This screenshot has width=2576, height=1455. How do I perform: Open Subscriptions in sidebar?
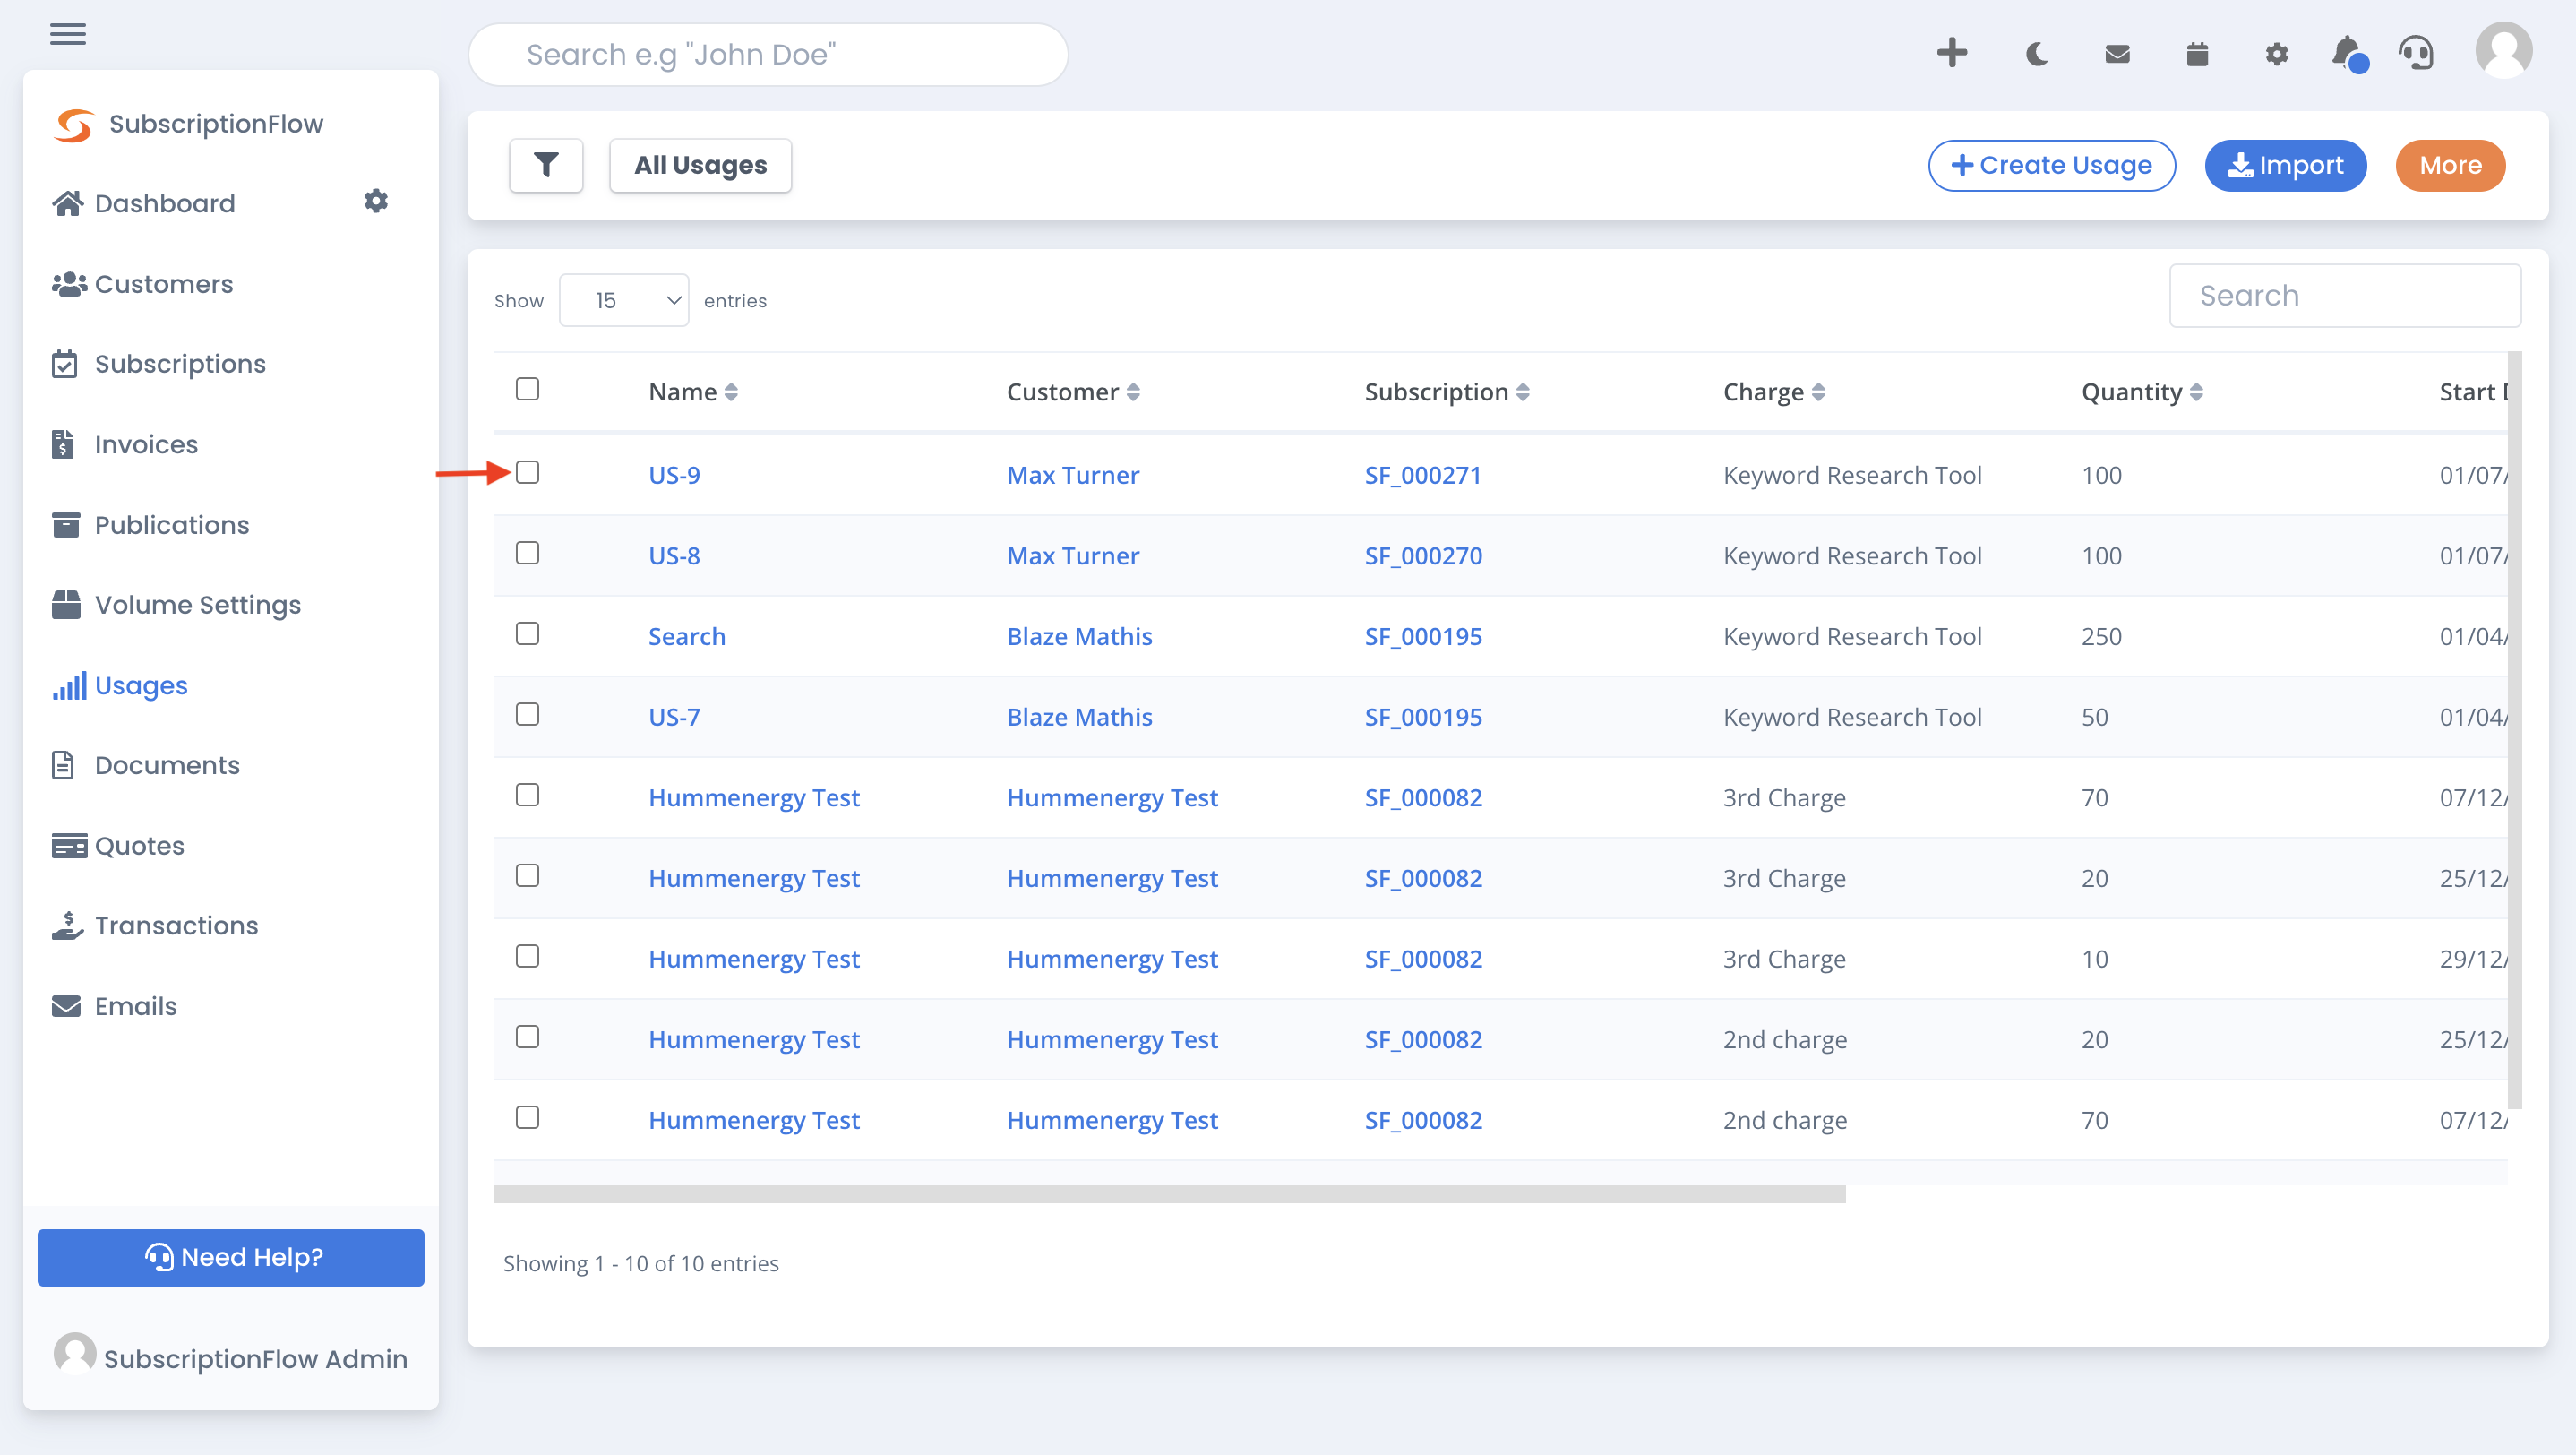(x=159, y=364)
